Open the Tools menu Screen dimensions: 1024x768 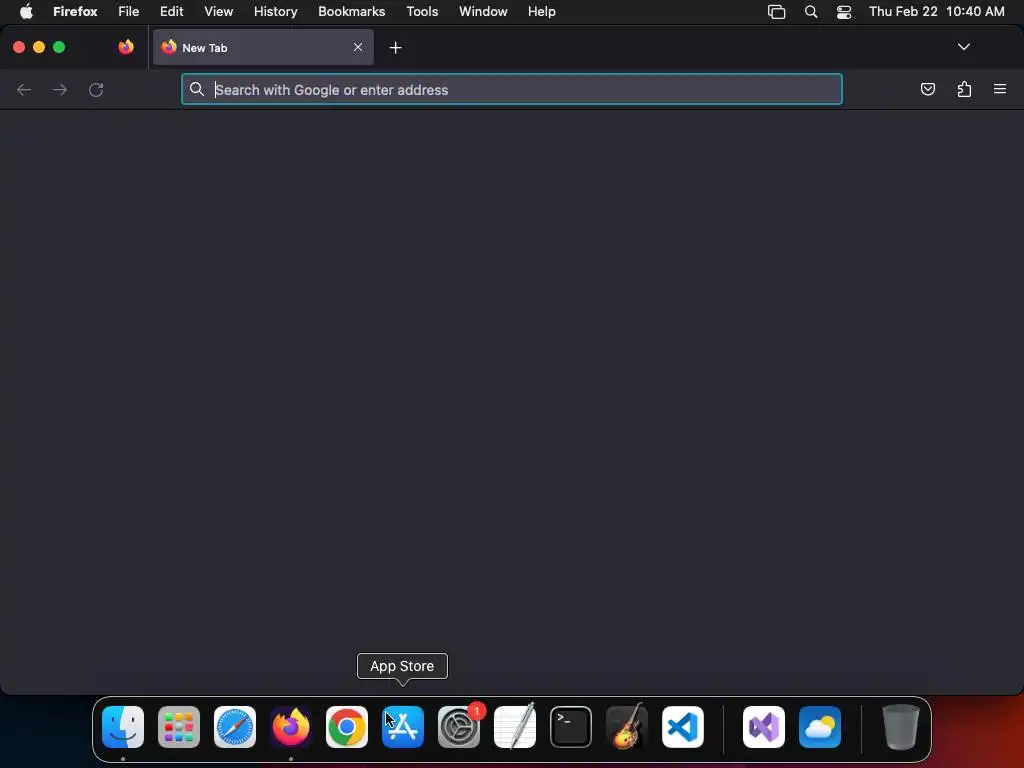pos(422,12)
